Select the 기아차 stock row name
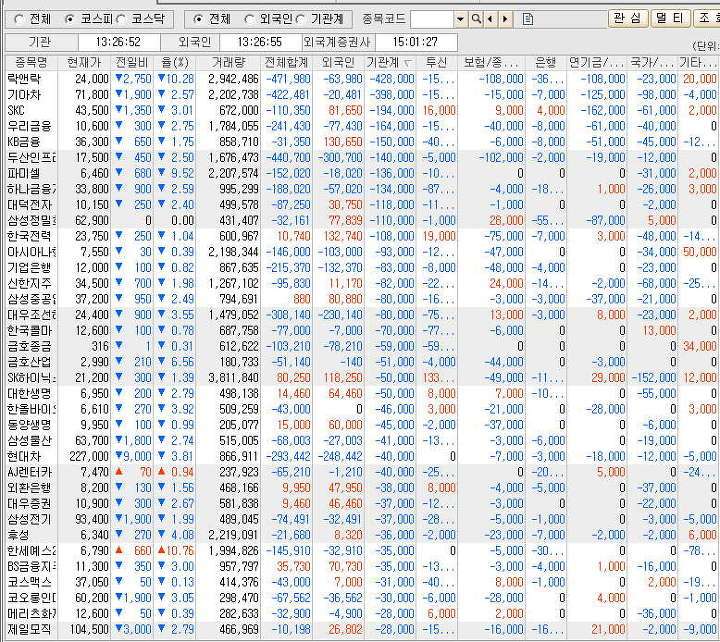 [x=24, y=95]
